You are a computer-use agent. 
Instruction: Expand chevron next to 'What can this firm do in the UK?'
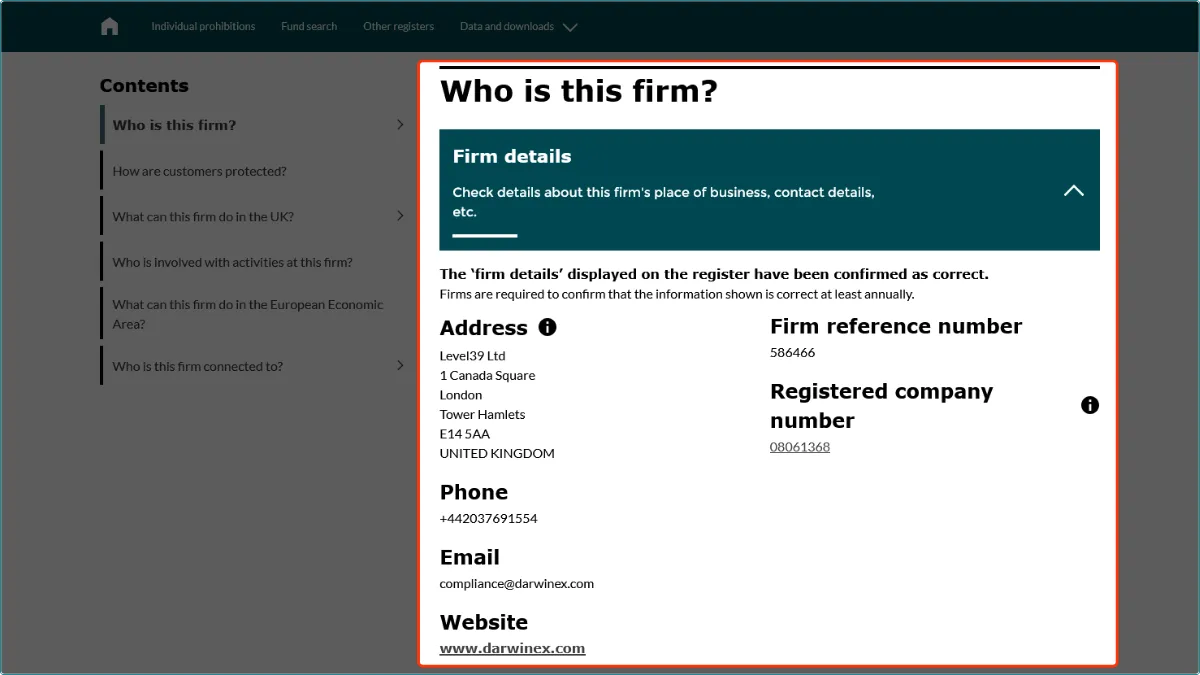[400, 216]
